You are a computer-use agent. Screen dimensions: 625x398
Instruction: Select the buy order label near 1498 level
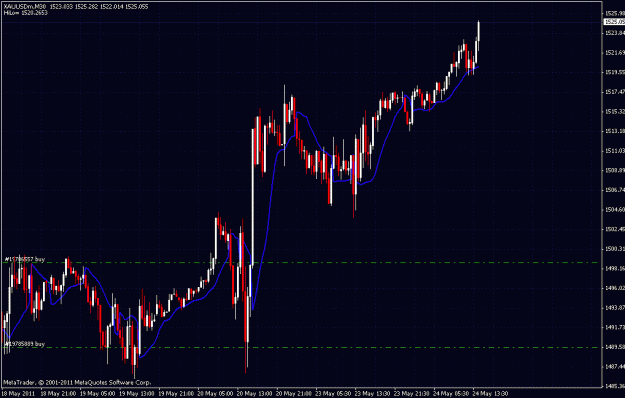(25, 259)
